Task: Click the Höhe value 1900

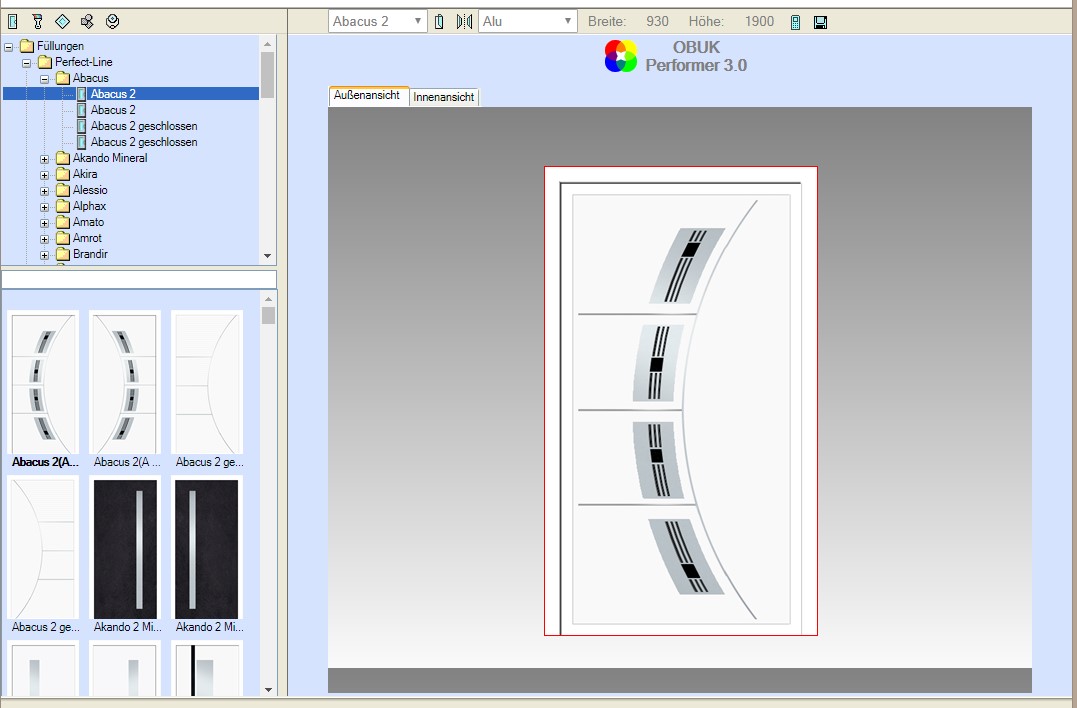Action: pos(759,21)
